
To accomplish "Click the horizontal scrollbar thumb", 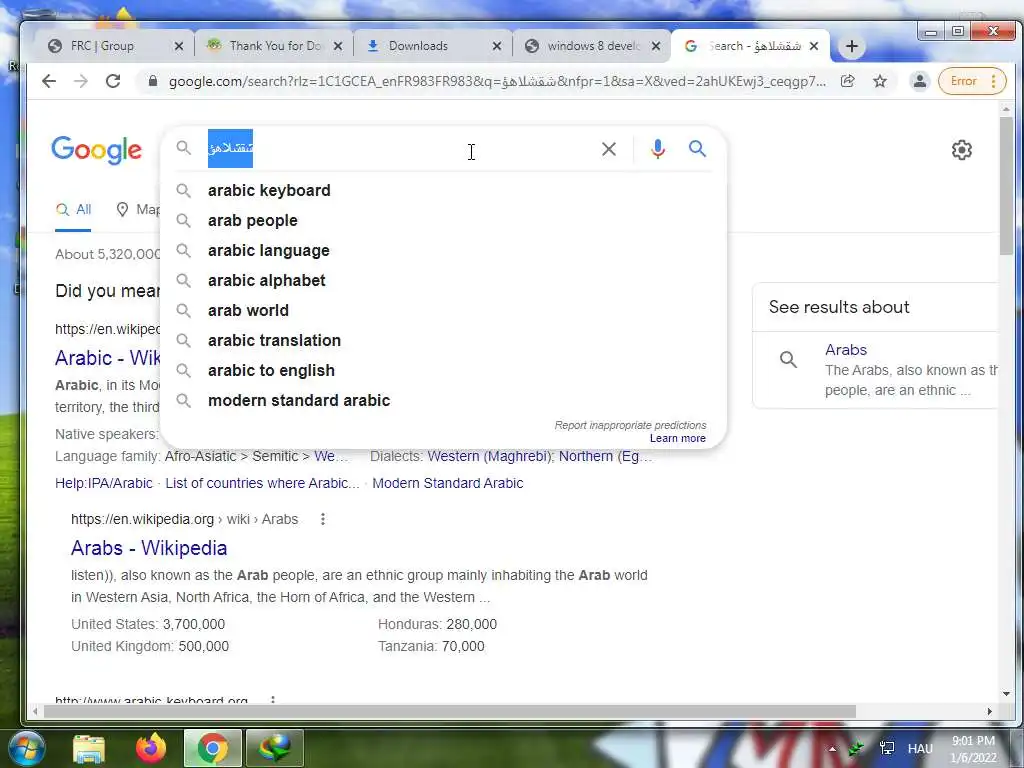I will click(x=449, y=711).
